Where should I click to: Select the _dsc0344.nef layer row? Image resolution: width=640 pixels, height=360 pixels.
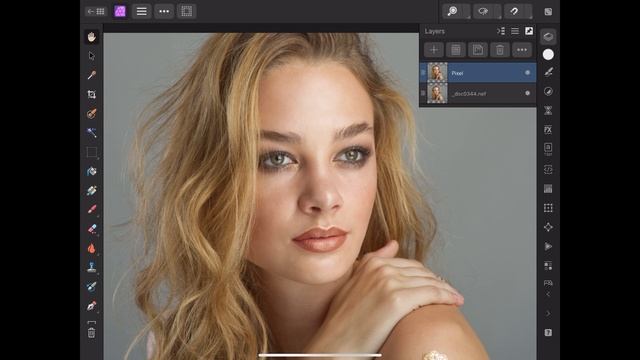pos(478,93)
